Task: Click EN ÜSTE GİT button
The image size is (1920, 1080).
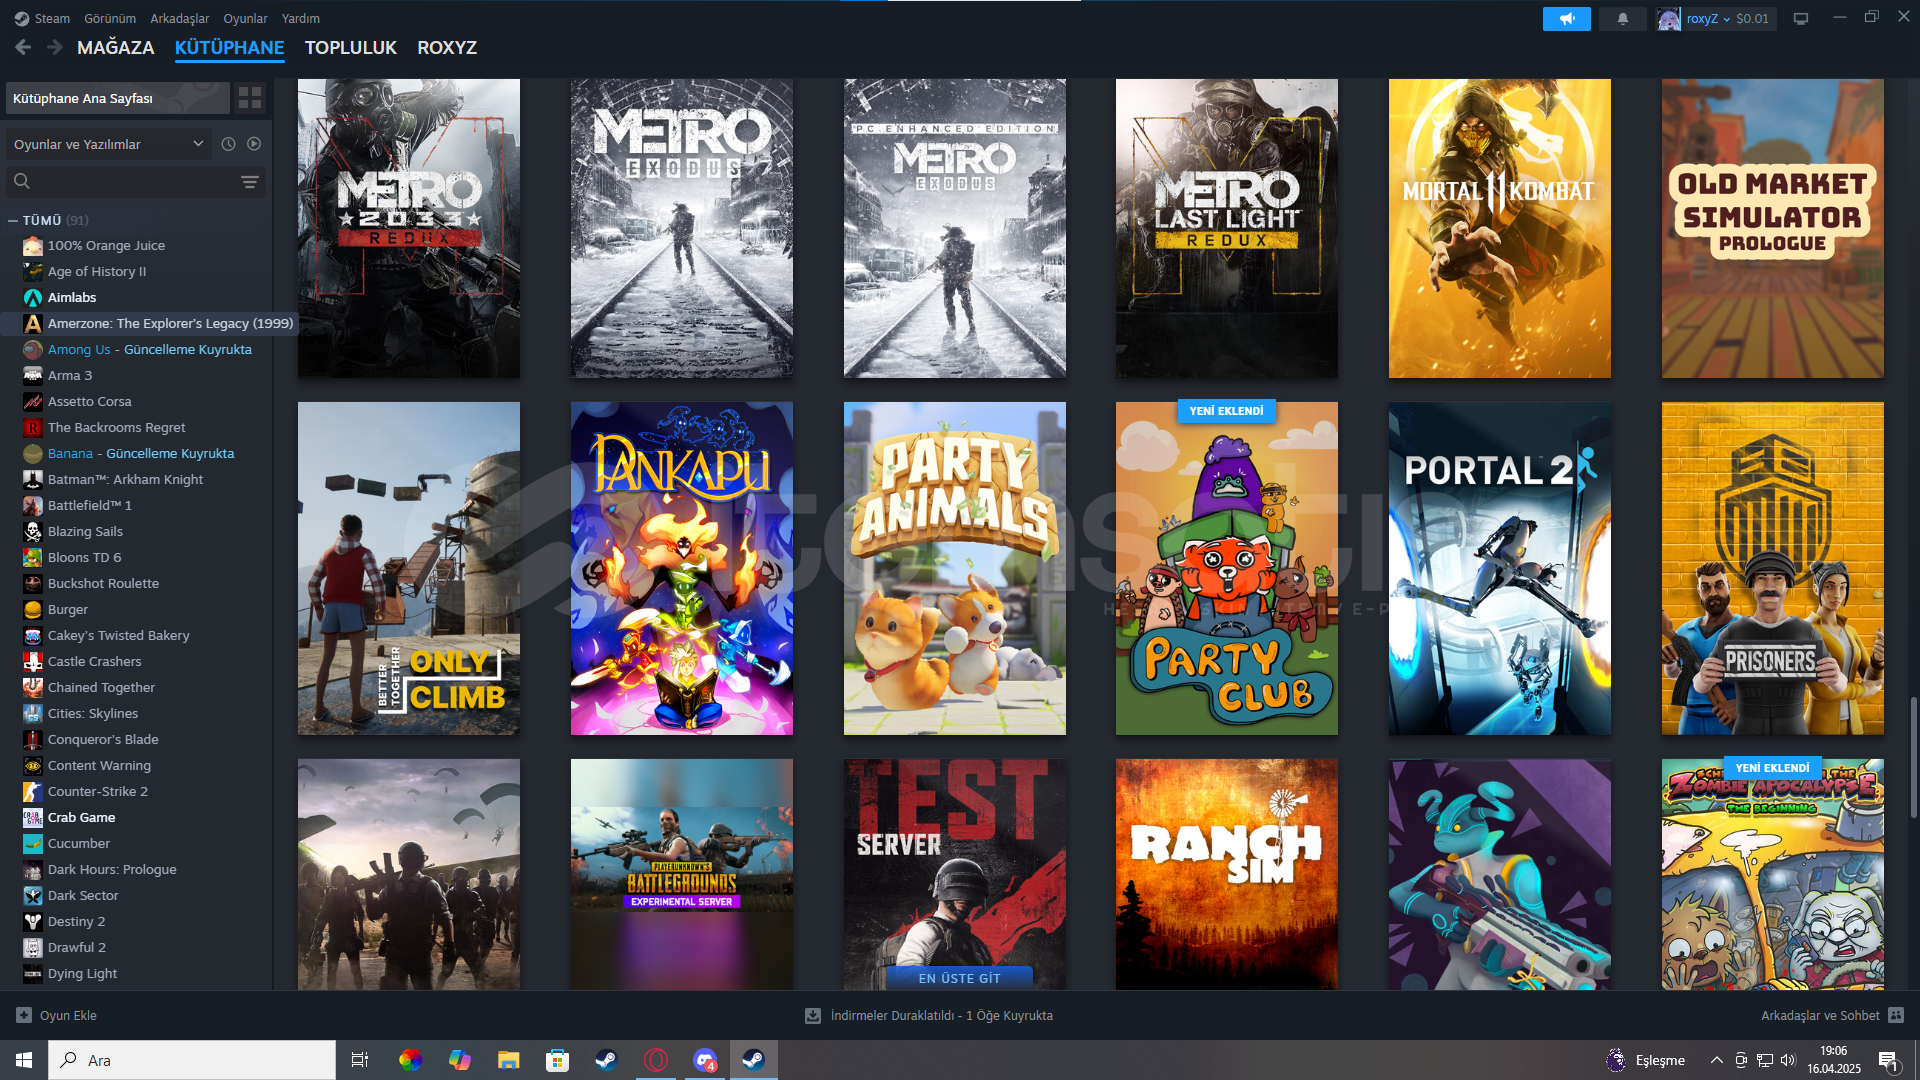Action: [959, 978]
